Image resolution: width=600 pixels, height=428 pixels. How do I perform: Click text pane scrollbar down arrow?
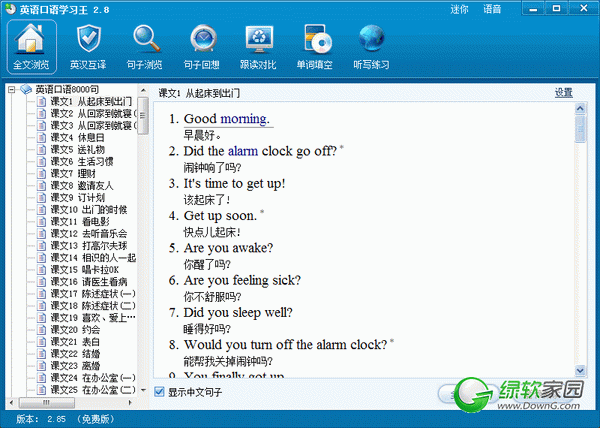(x=580, y=370)
